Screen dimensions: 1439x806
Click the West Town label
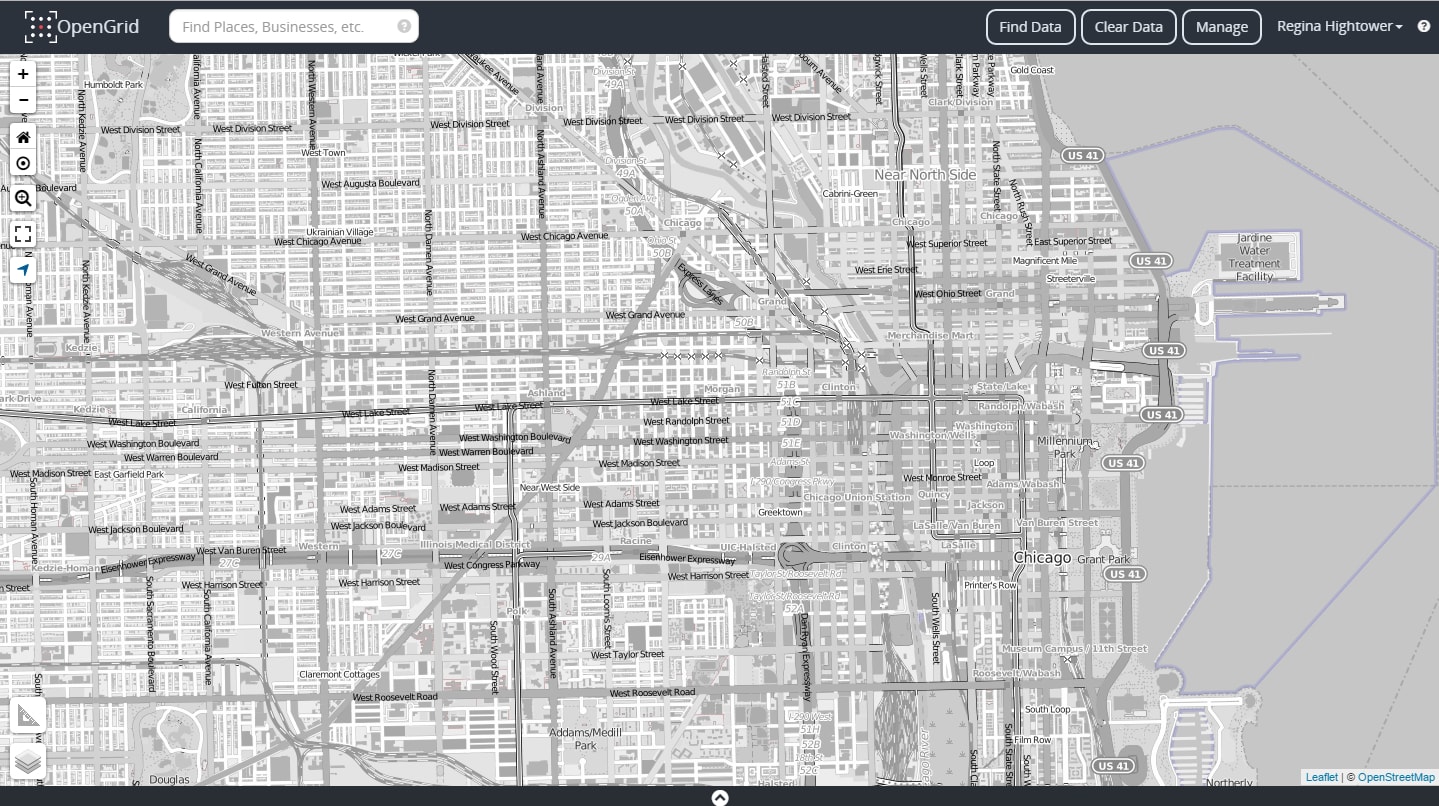[323, 153]
